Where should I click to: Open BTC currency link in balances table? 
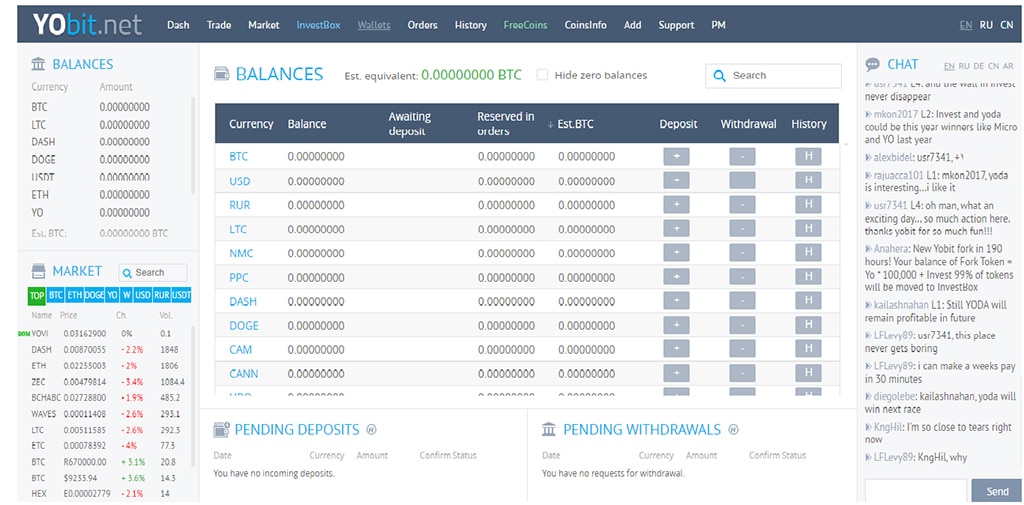pos(238,157)
